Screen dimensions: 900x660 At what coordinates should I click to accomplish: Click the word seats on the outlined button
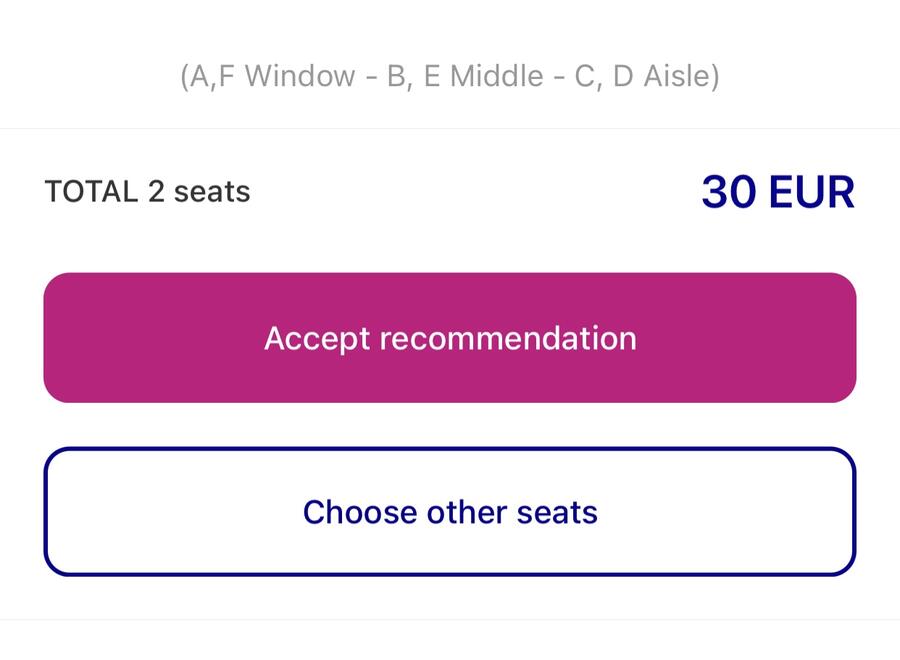[x=557, y=512]
